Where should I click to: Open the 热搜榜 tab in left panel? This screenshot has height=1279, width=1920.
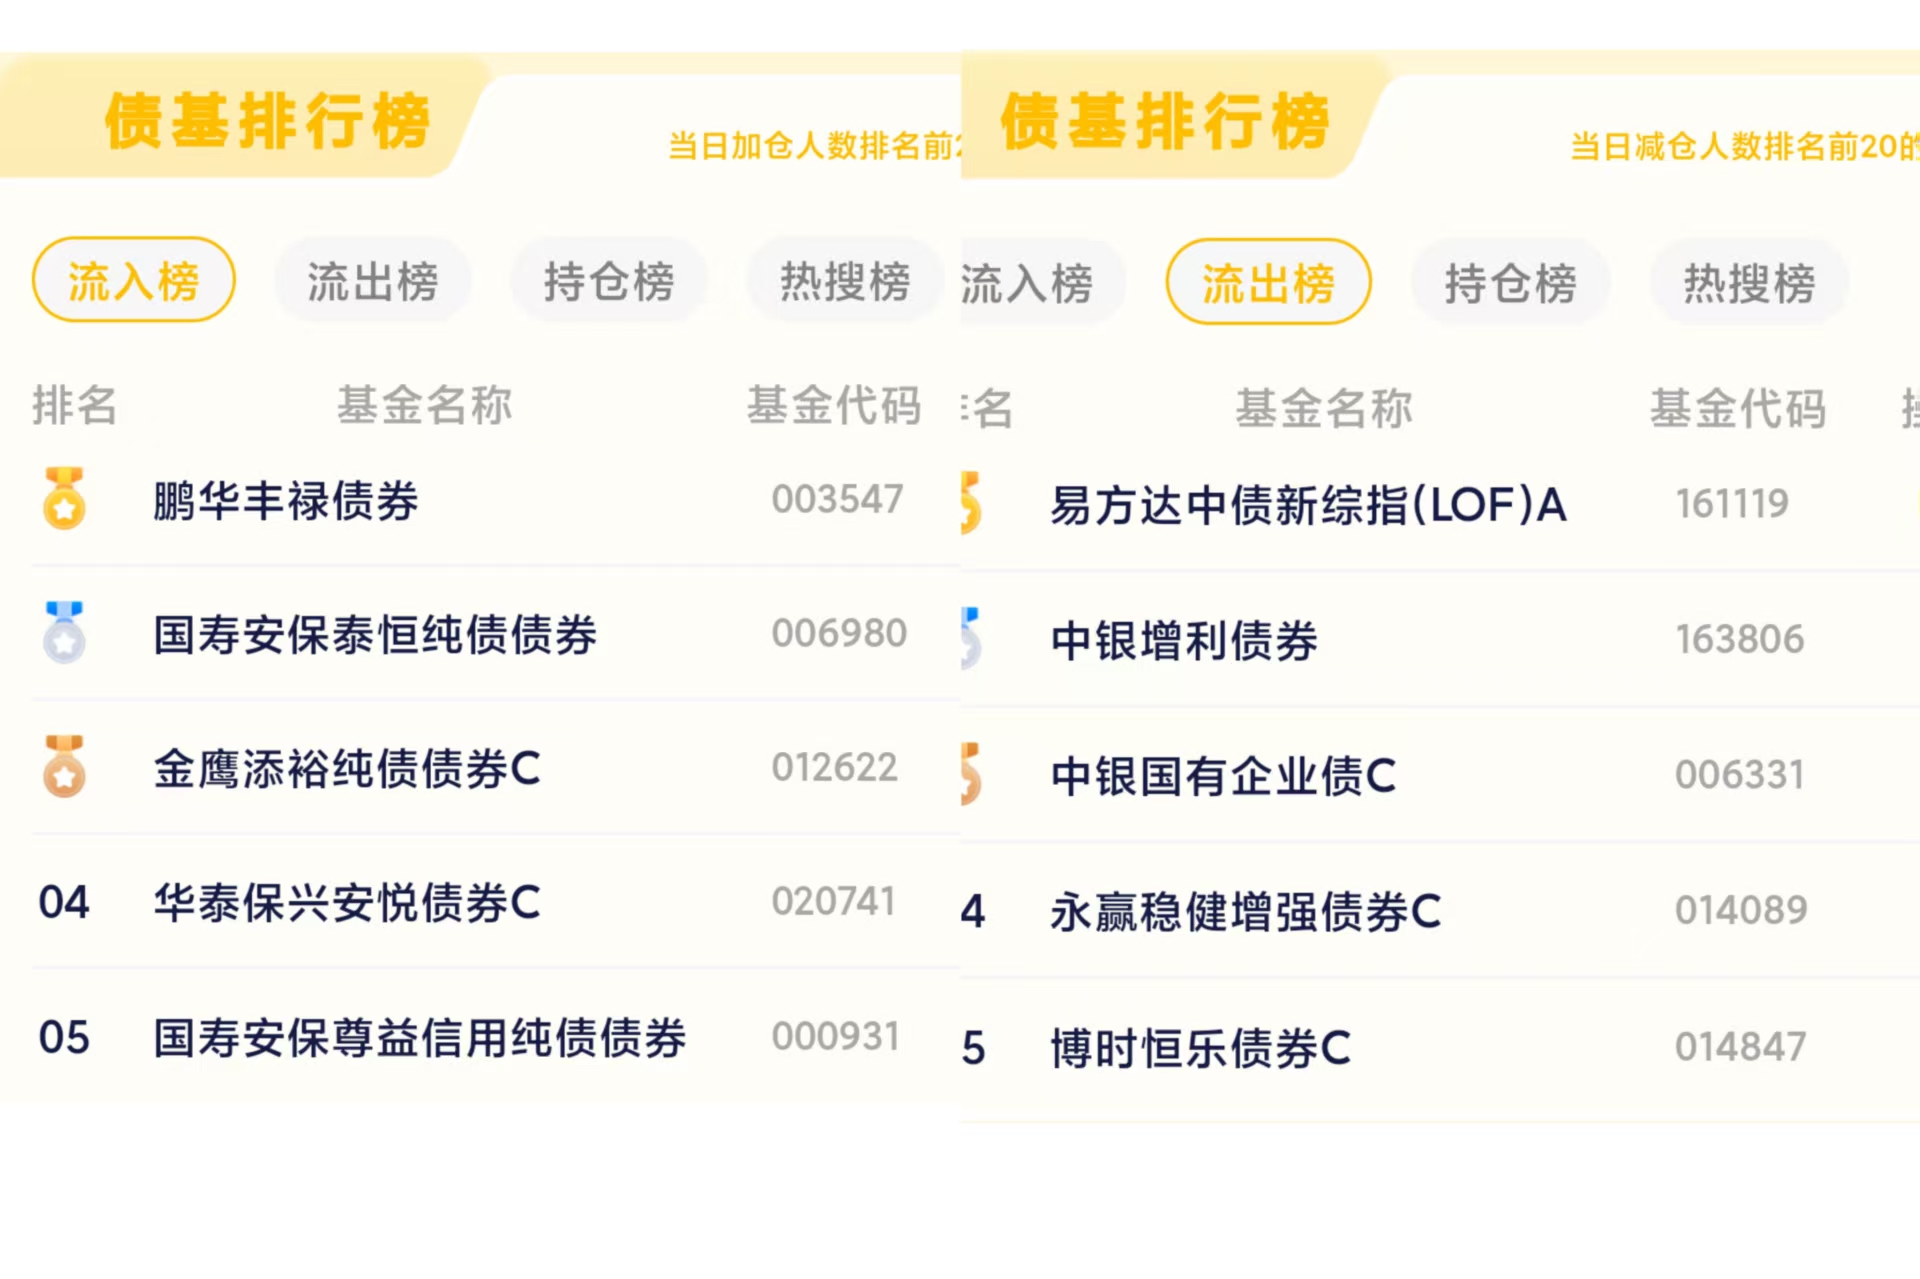tap(845, 281)
